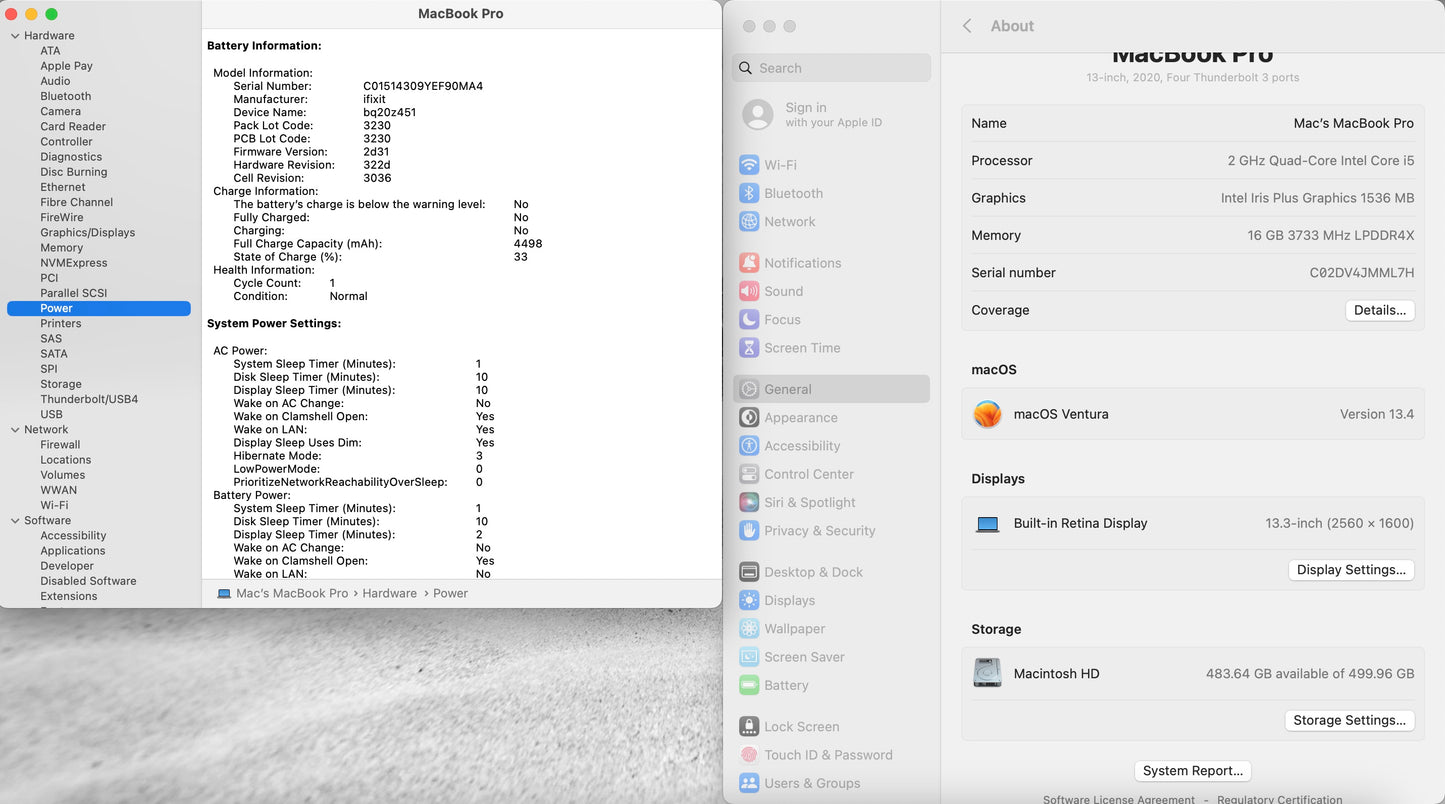Click the Macintosh HD drive icon
This screenshot has width=1445, height=804.
coord(987,673)
